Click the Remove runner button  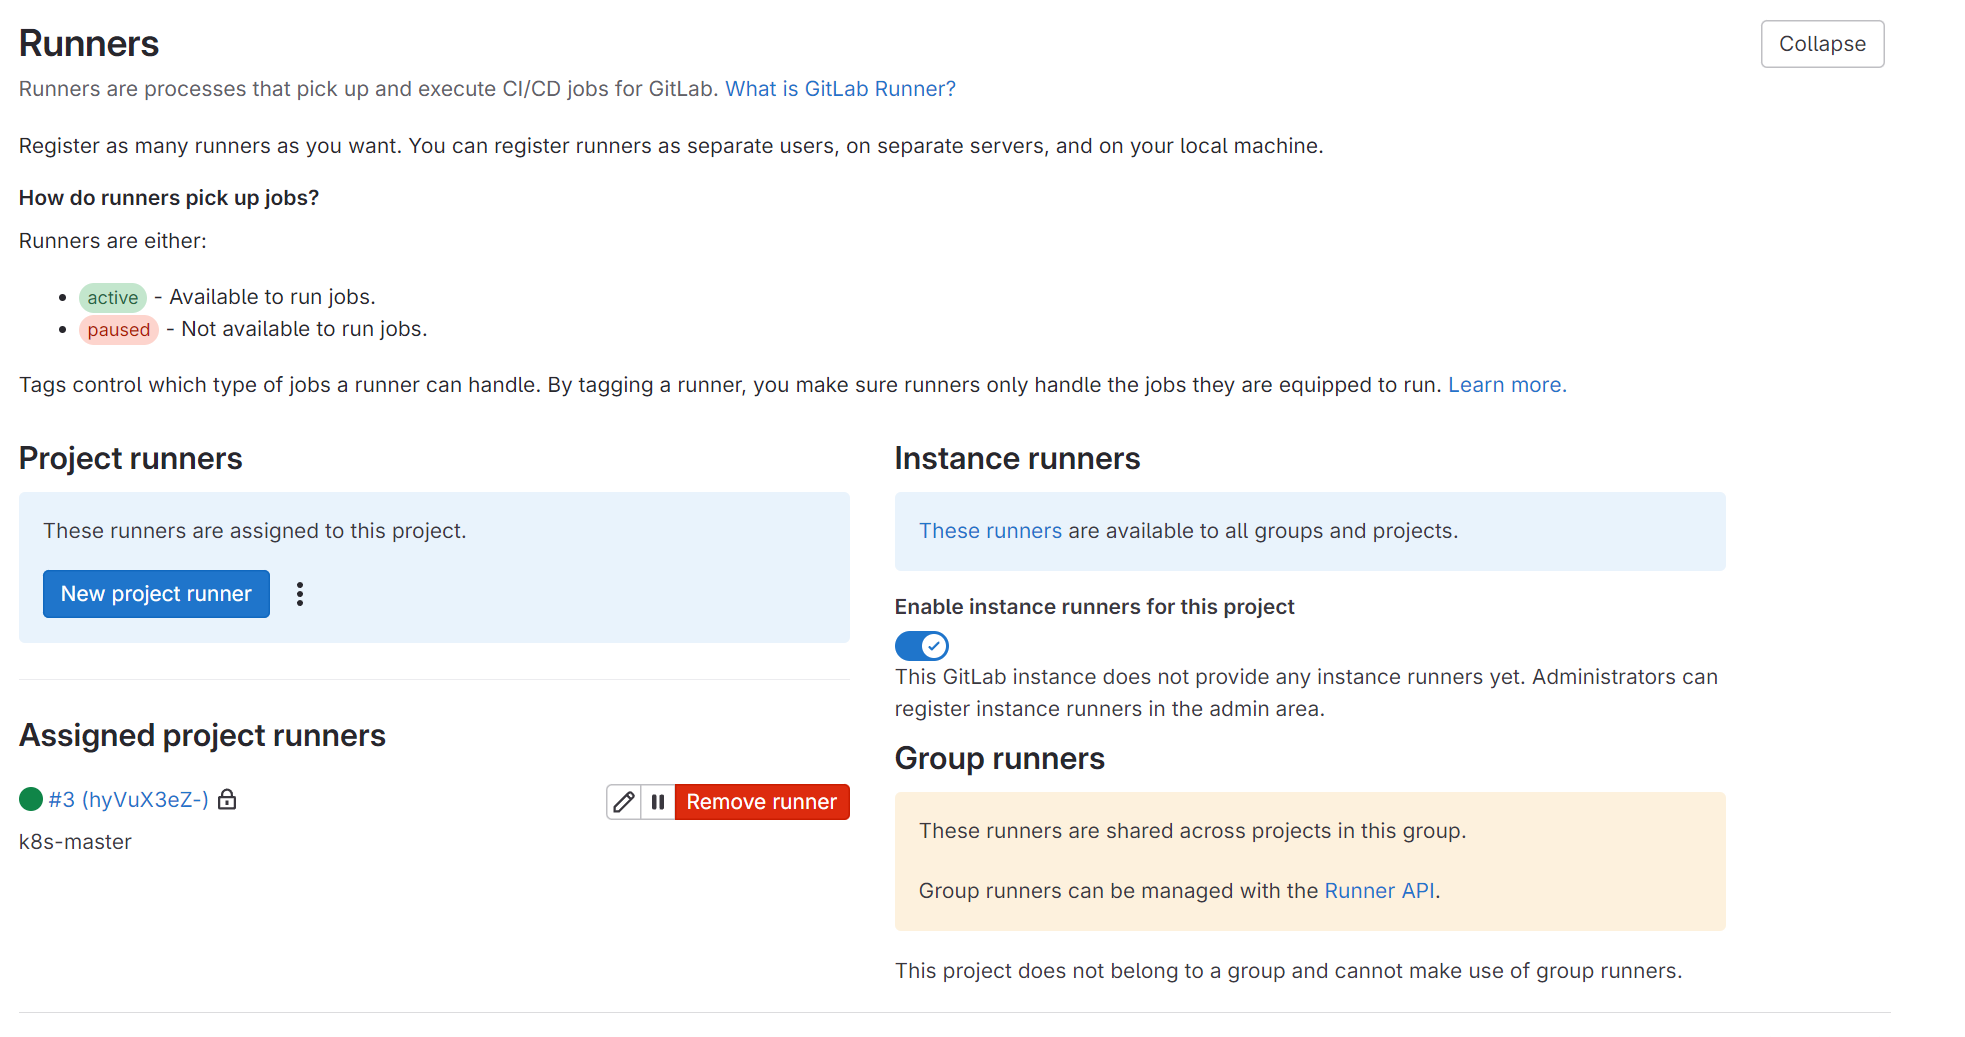(762, 802)
